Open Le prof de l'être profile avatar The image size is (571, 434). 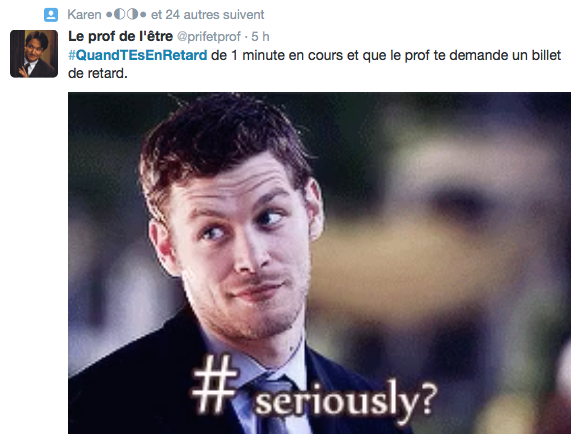34,54
